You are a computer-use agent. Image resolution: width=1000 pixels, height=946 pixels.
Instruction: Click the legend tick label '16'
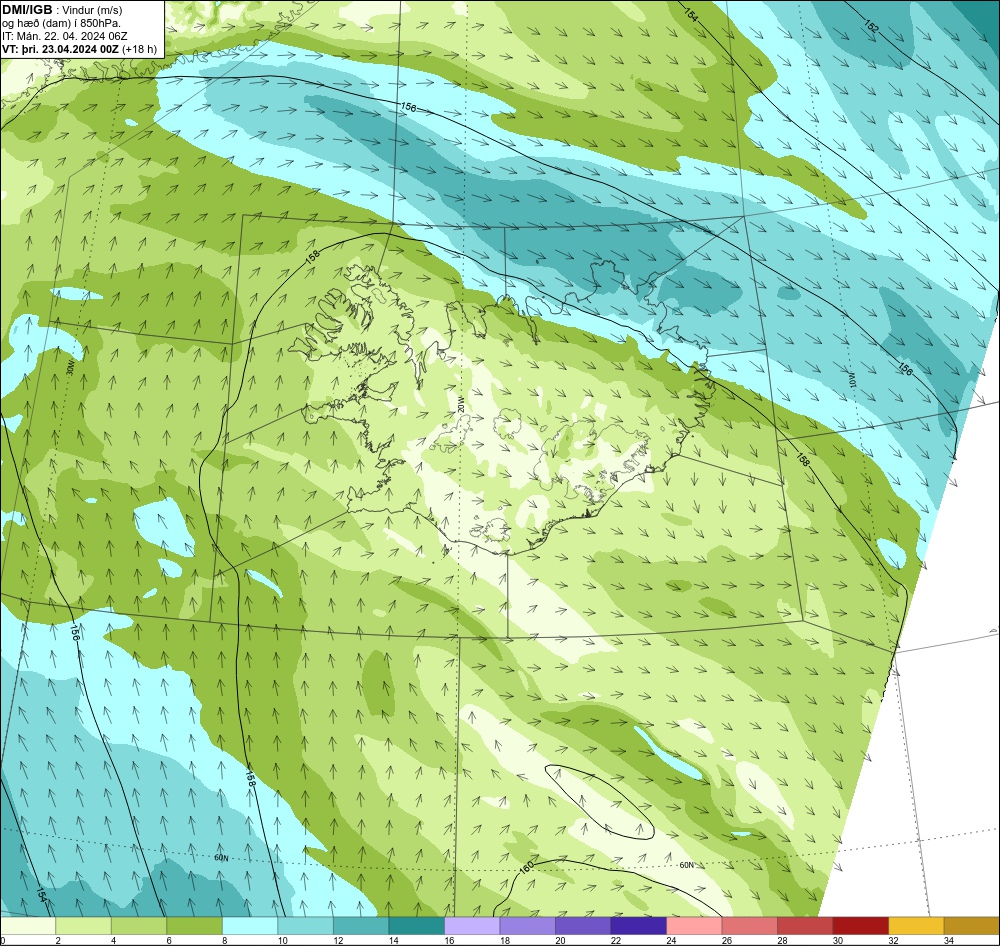tap(450, 940)
